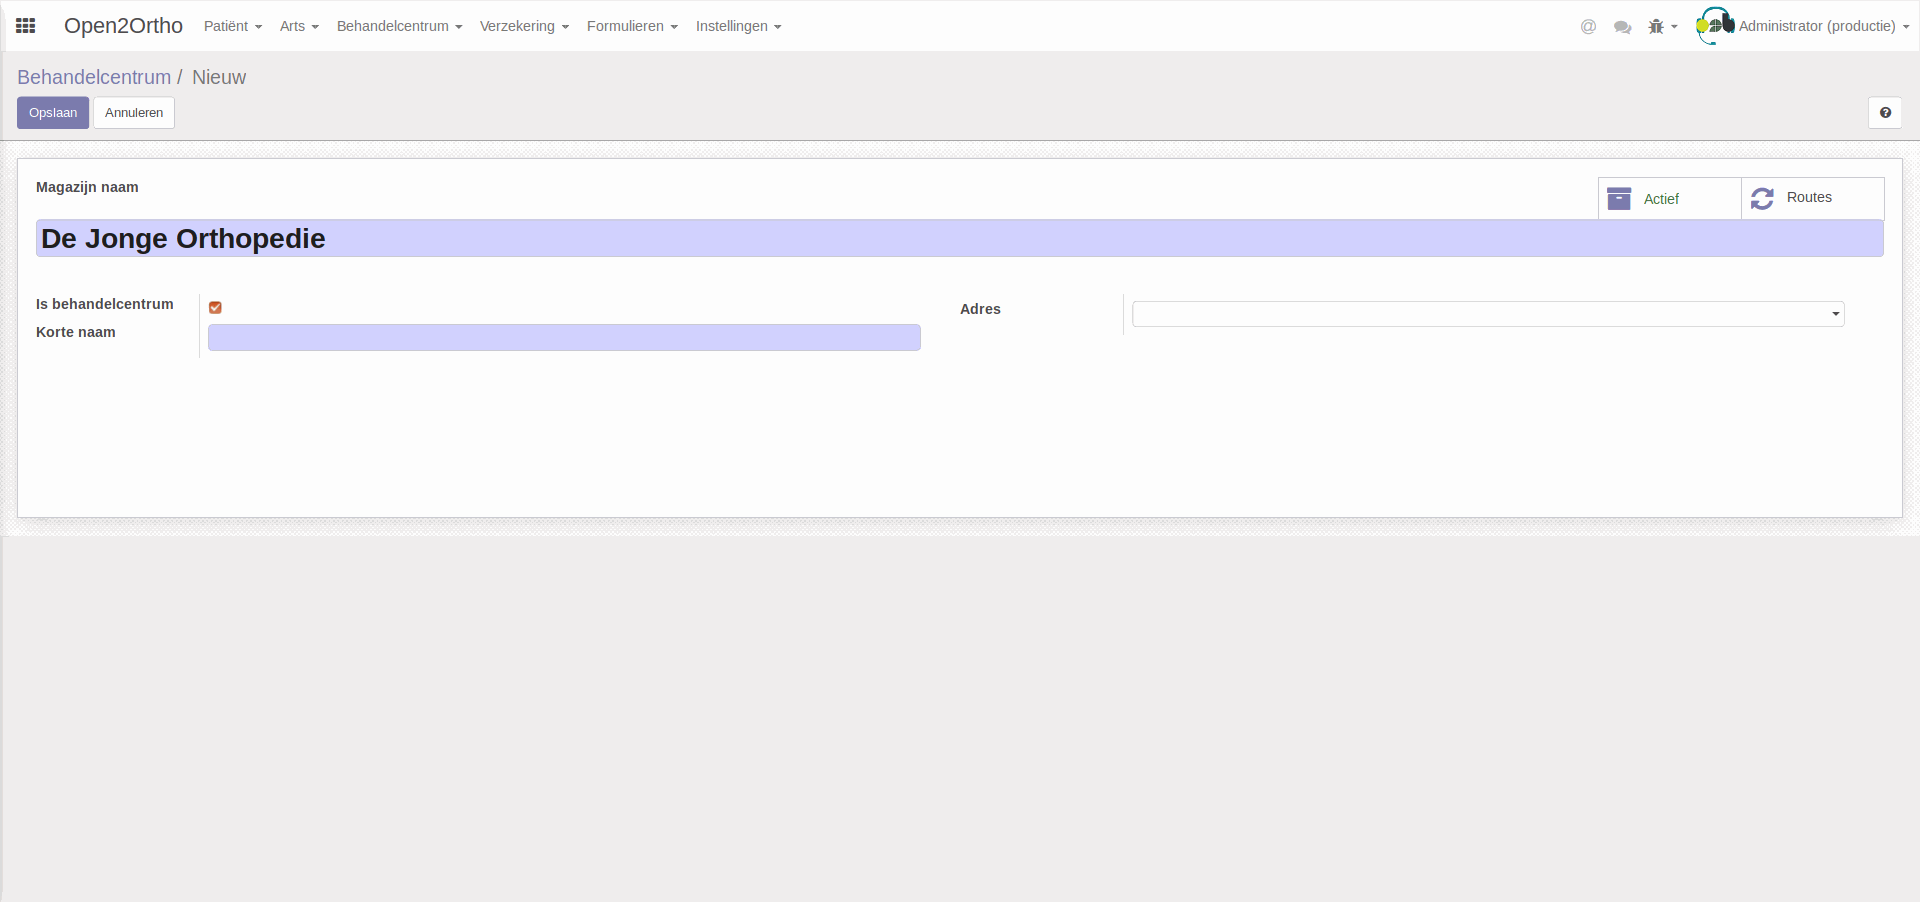
Task: Open mentions via the @ icon
Action: coord(1588,27)
